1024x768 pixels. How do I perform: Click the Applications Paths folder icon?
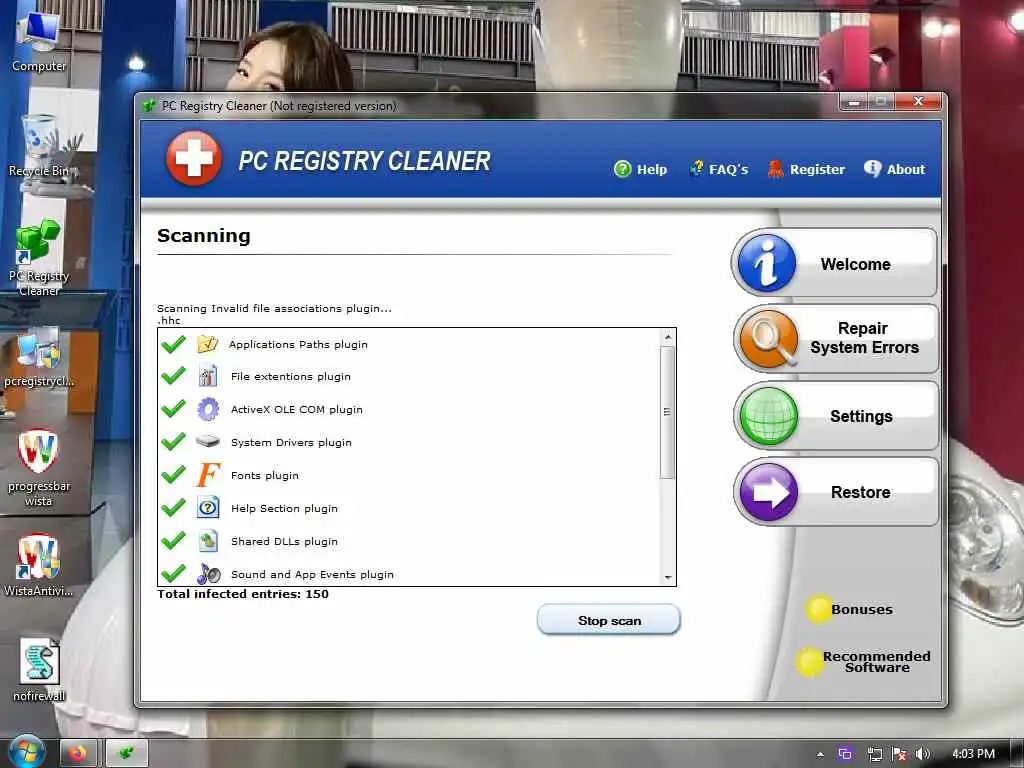pyautogui.click(x=208, y=344)
